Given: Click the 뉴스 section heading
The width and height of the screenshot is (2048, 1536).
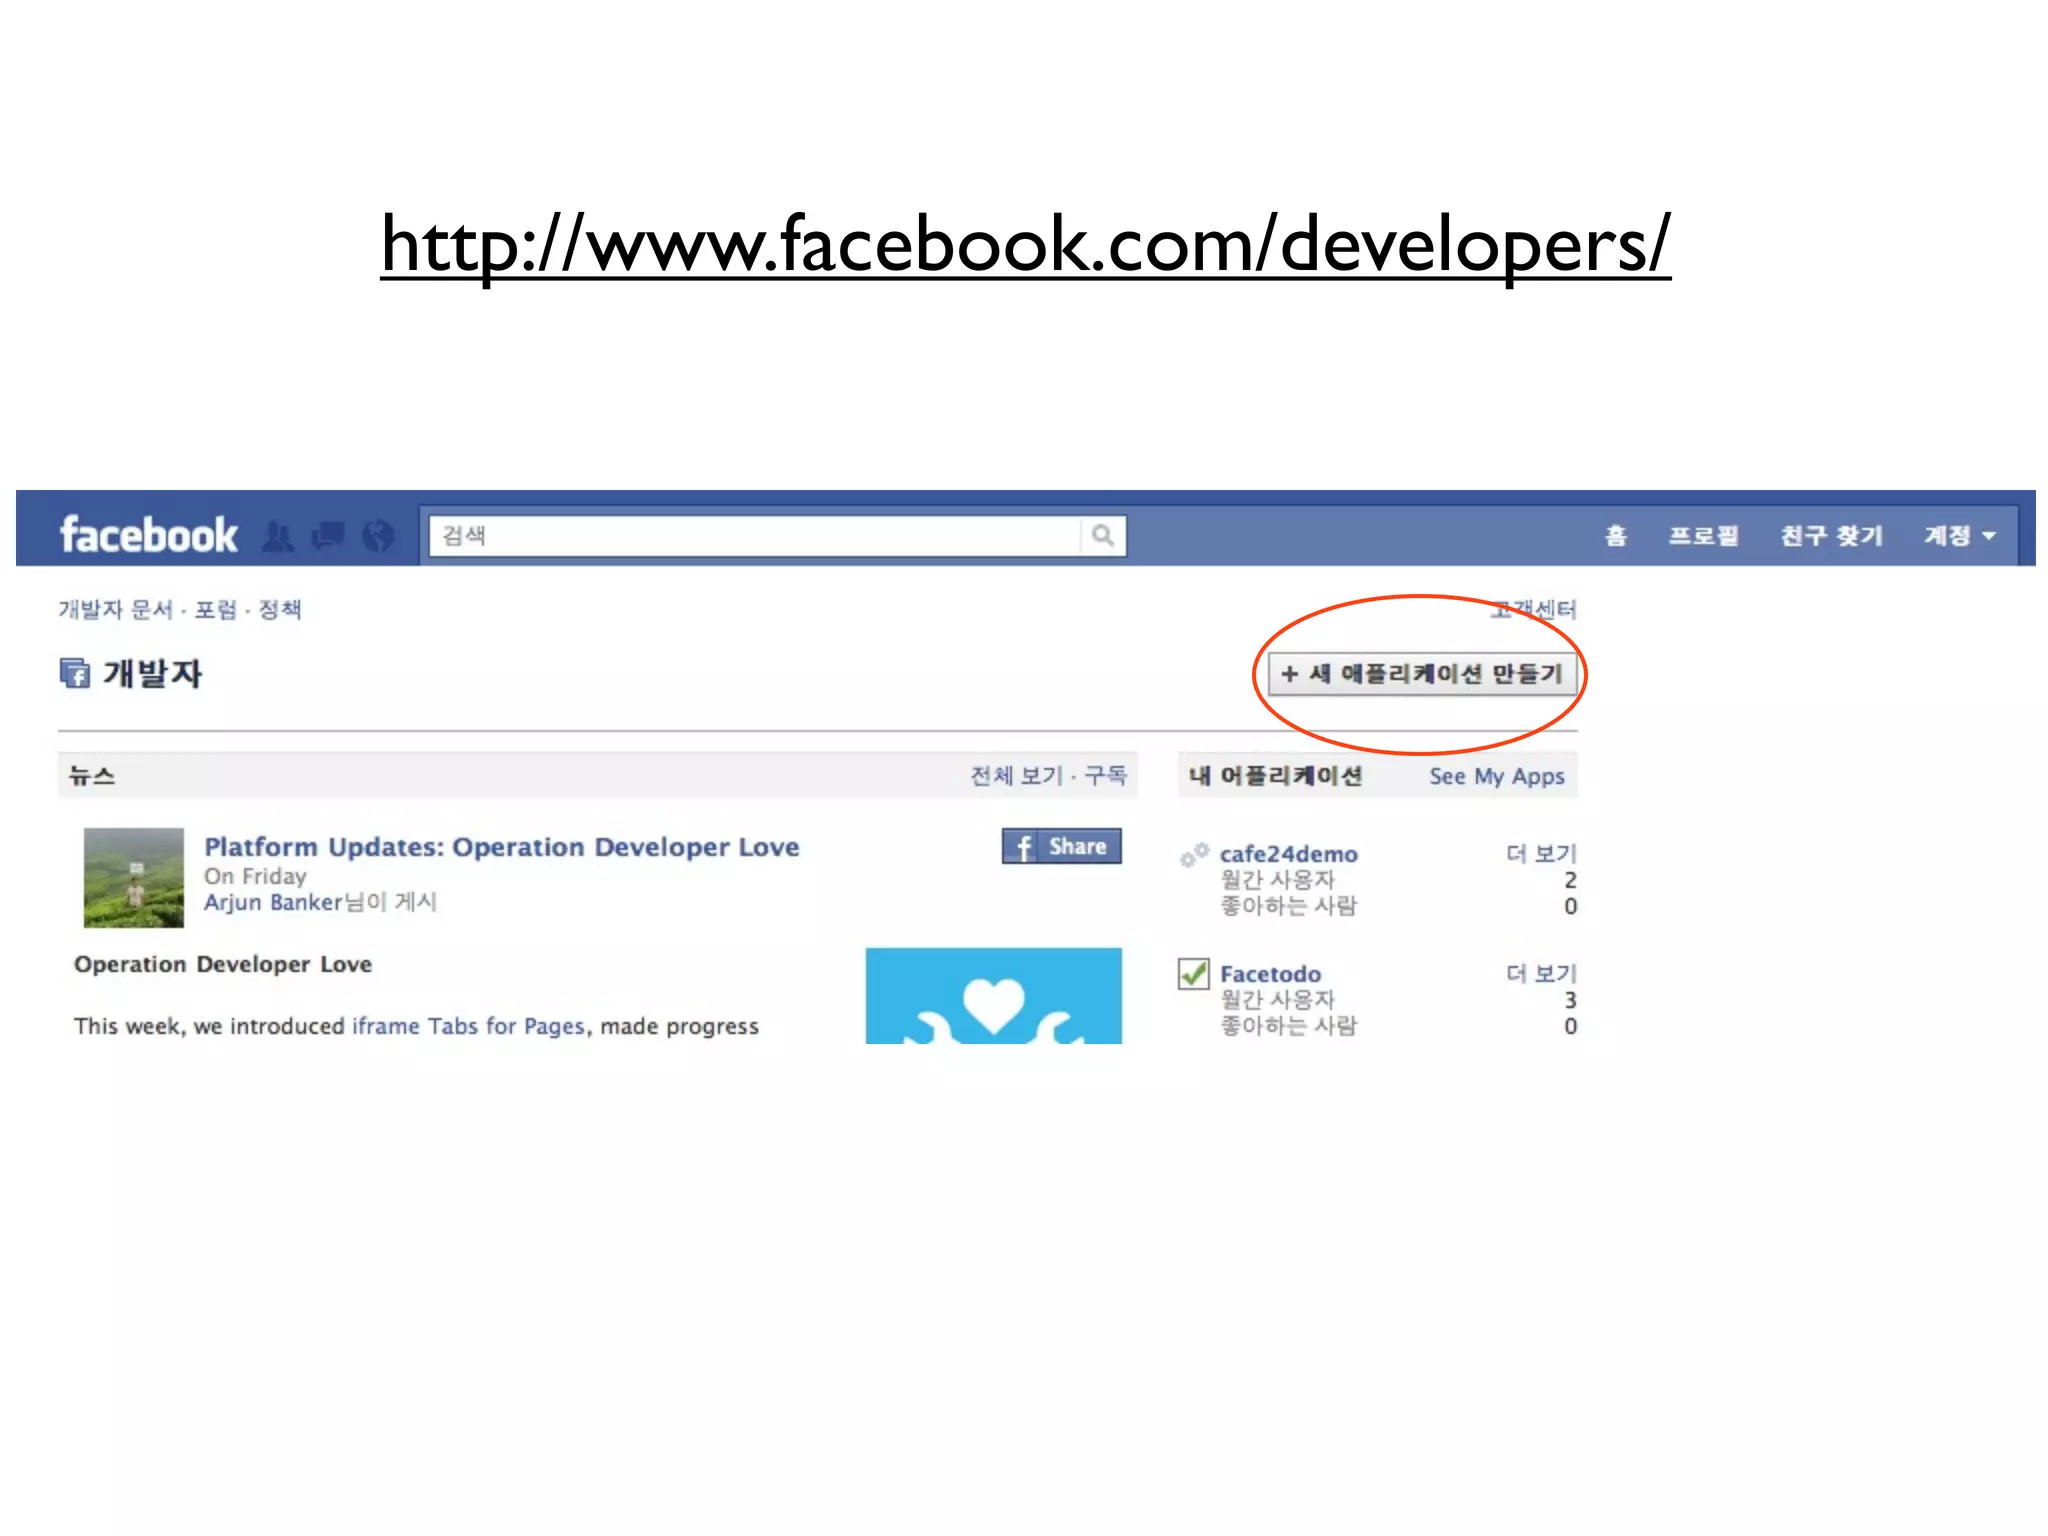Looking at the screenshot, I should pos(92,776).
